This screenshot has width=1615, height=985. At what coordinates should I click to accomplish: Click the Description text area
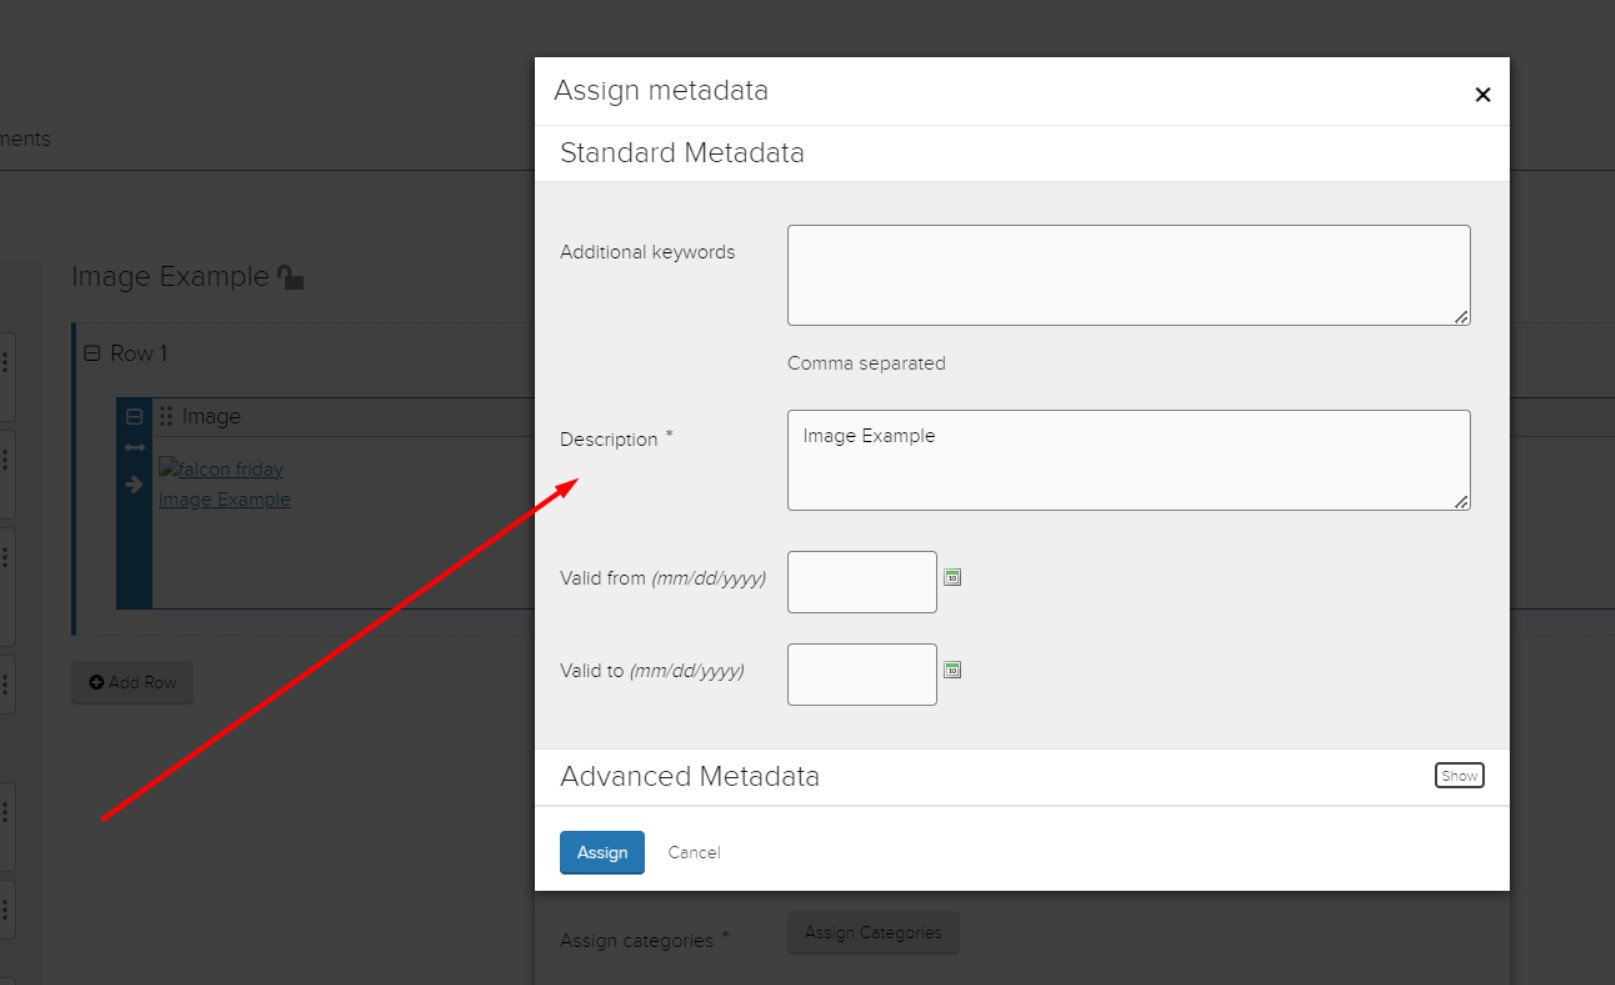tap(1128, 460)
